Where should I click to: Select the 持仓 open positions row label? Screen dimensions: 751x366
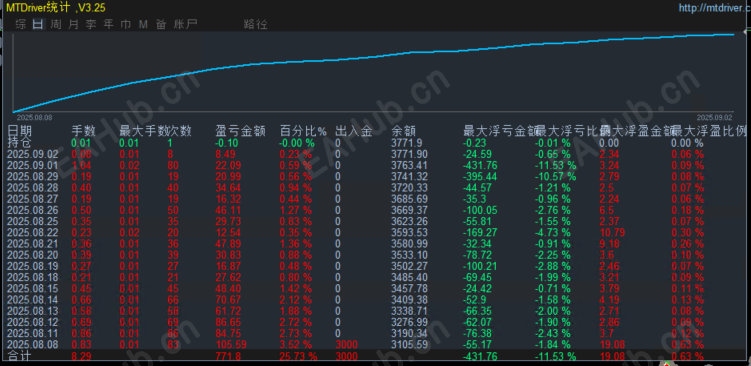(x=19, y=143)
